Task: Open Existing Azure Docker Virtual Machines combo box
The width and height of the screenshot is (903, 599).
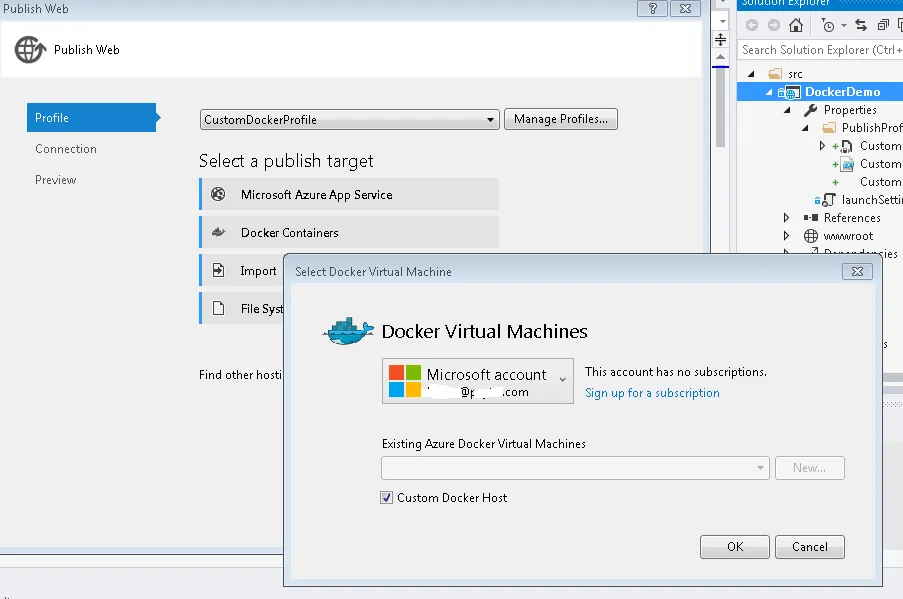Action: [x=575, y=468]
